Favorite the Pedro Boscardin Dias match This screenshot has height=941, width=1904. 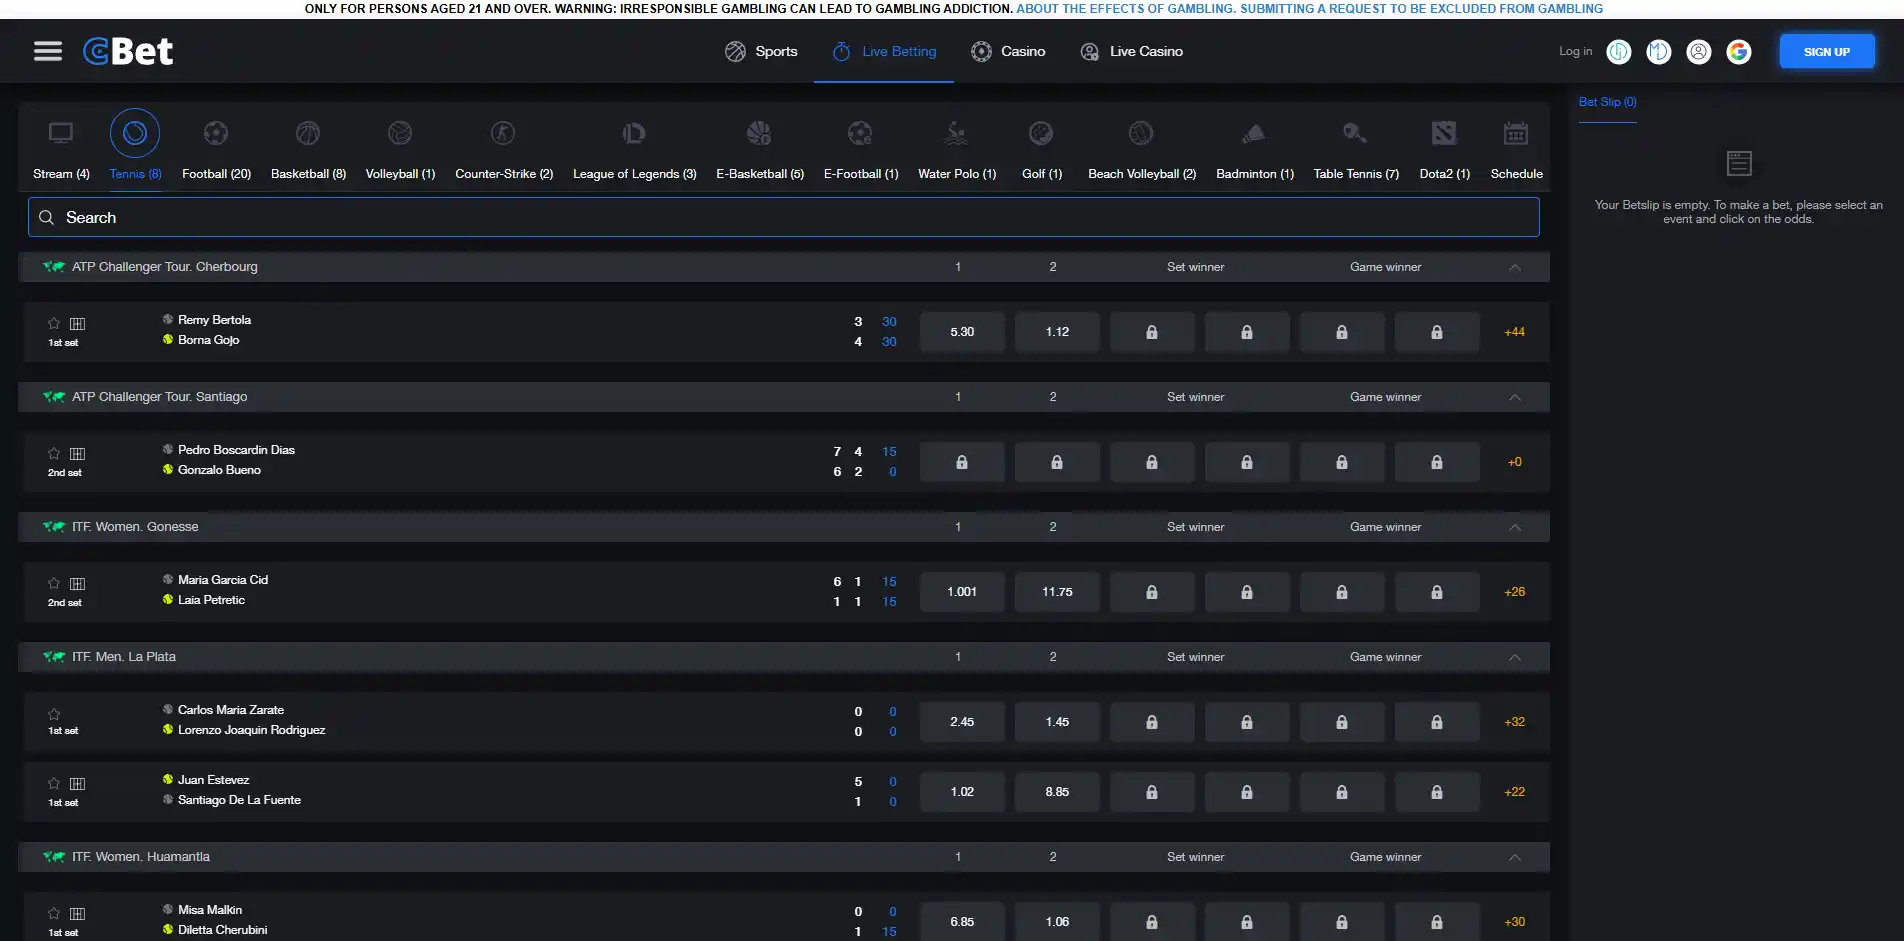54,453
